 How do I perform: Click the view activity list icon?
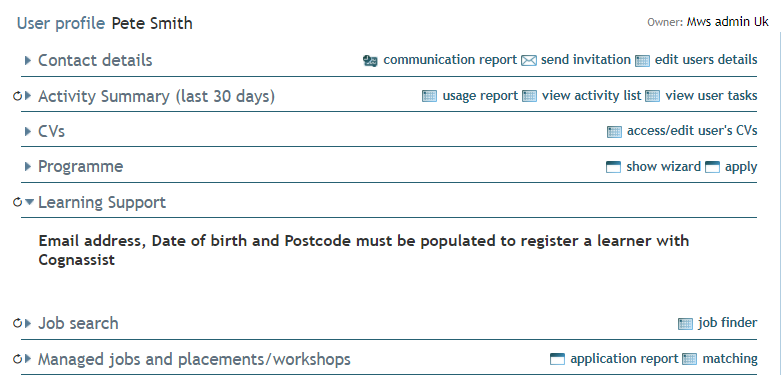pyautogui.click(x=529, y=96)
